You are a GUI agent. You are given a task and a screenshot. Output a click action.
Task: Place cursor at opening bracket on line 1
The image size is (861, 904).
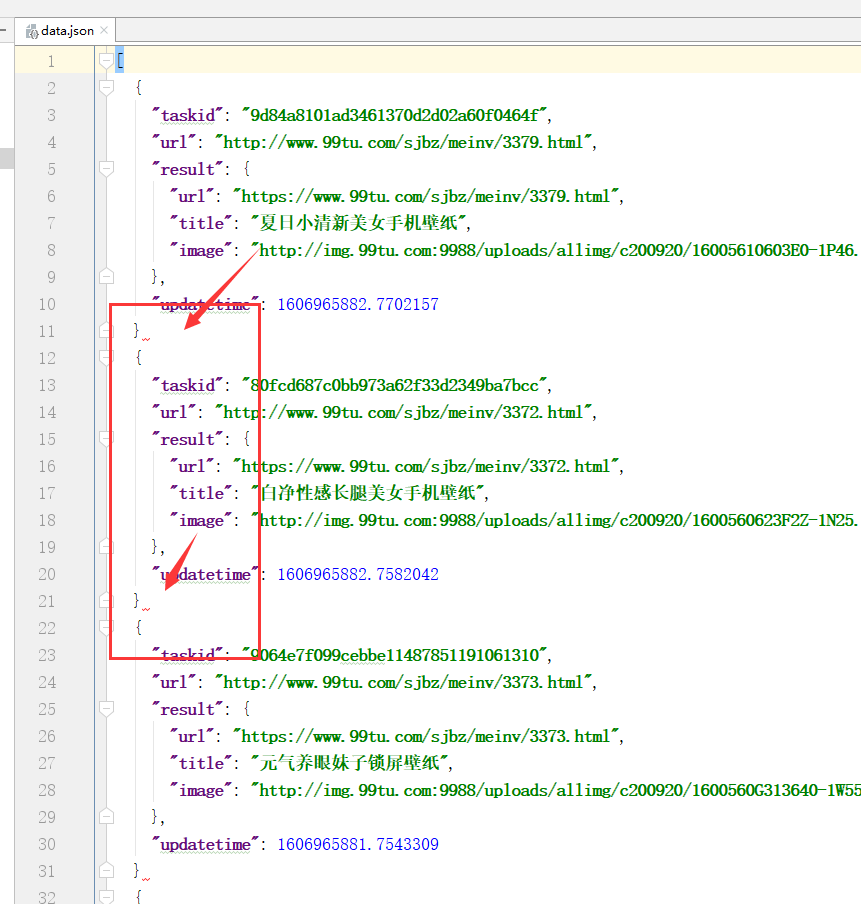point(120,60)
